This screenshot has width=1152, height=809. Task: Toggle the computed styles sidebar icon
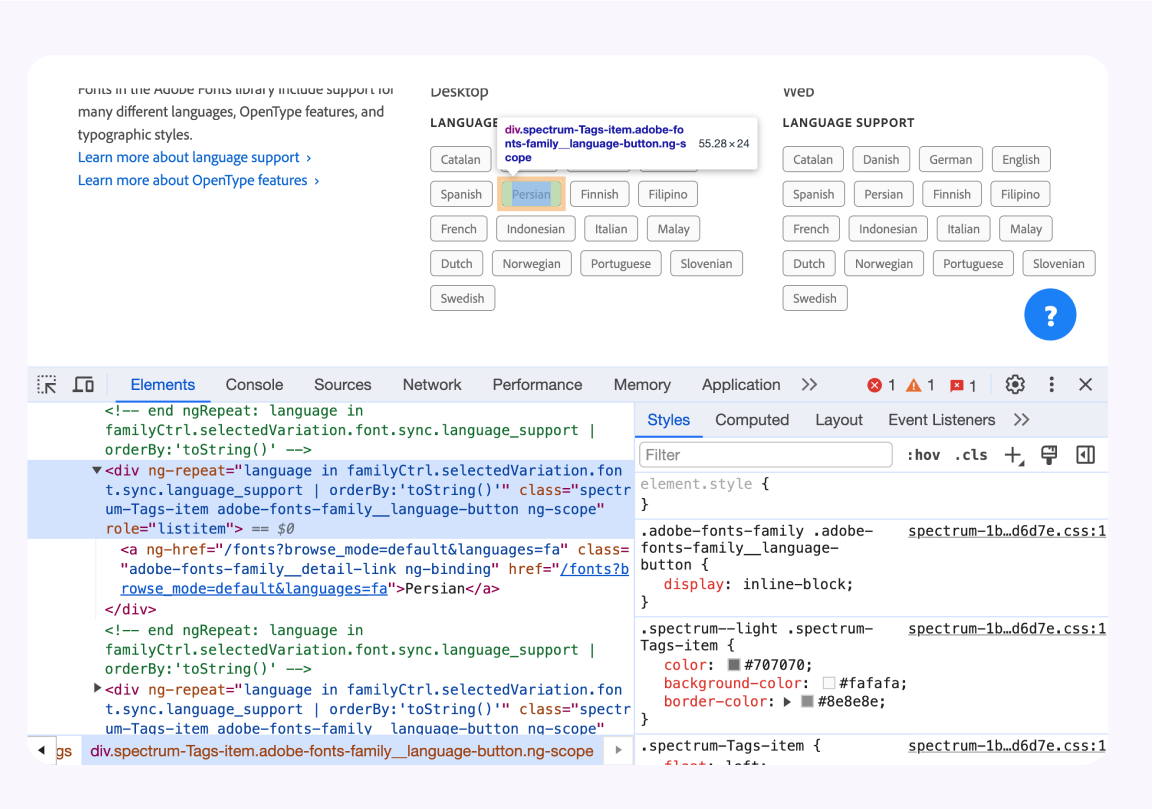tap(1085, 455)
